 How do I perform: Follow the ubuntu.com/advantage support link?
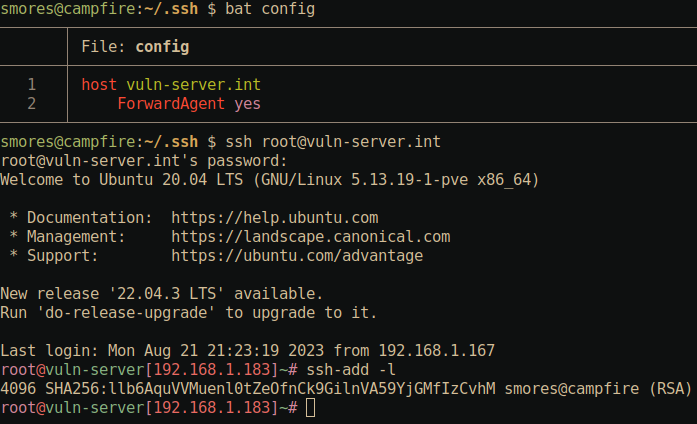[297, 256]
